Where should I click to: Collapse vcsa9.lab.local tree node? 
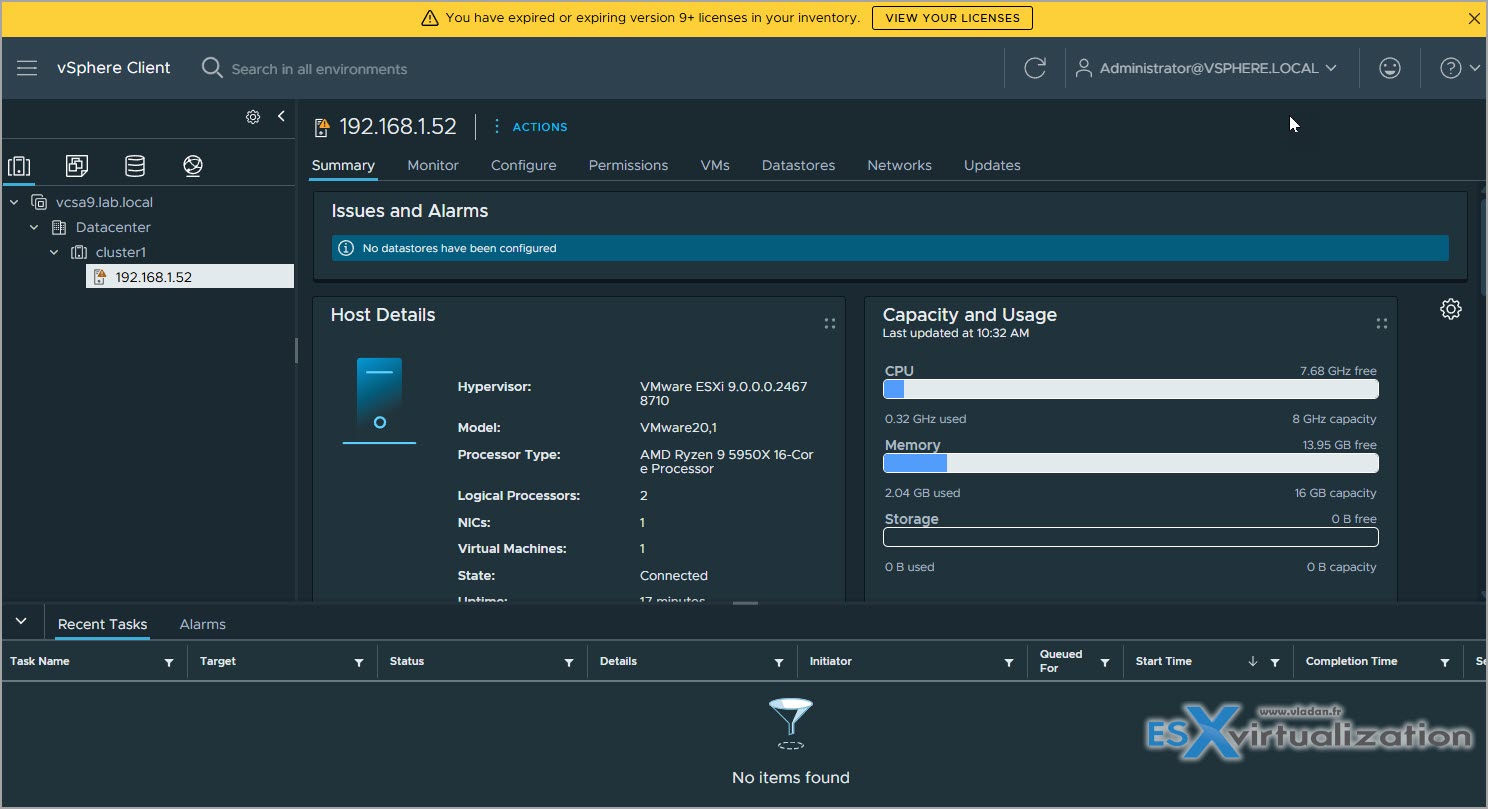coord(14,202)
